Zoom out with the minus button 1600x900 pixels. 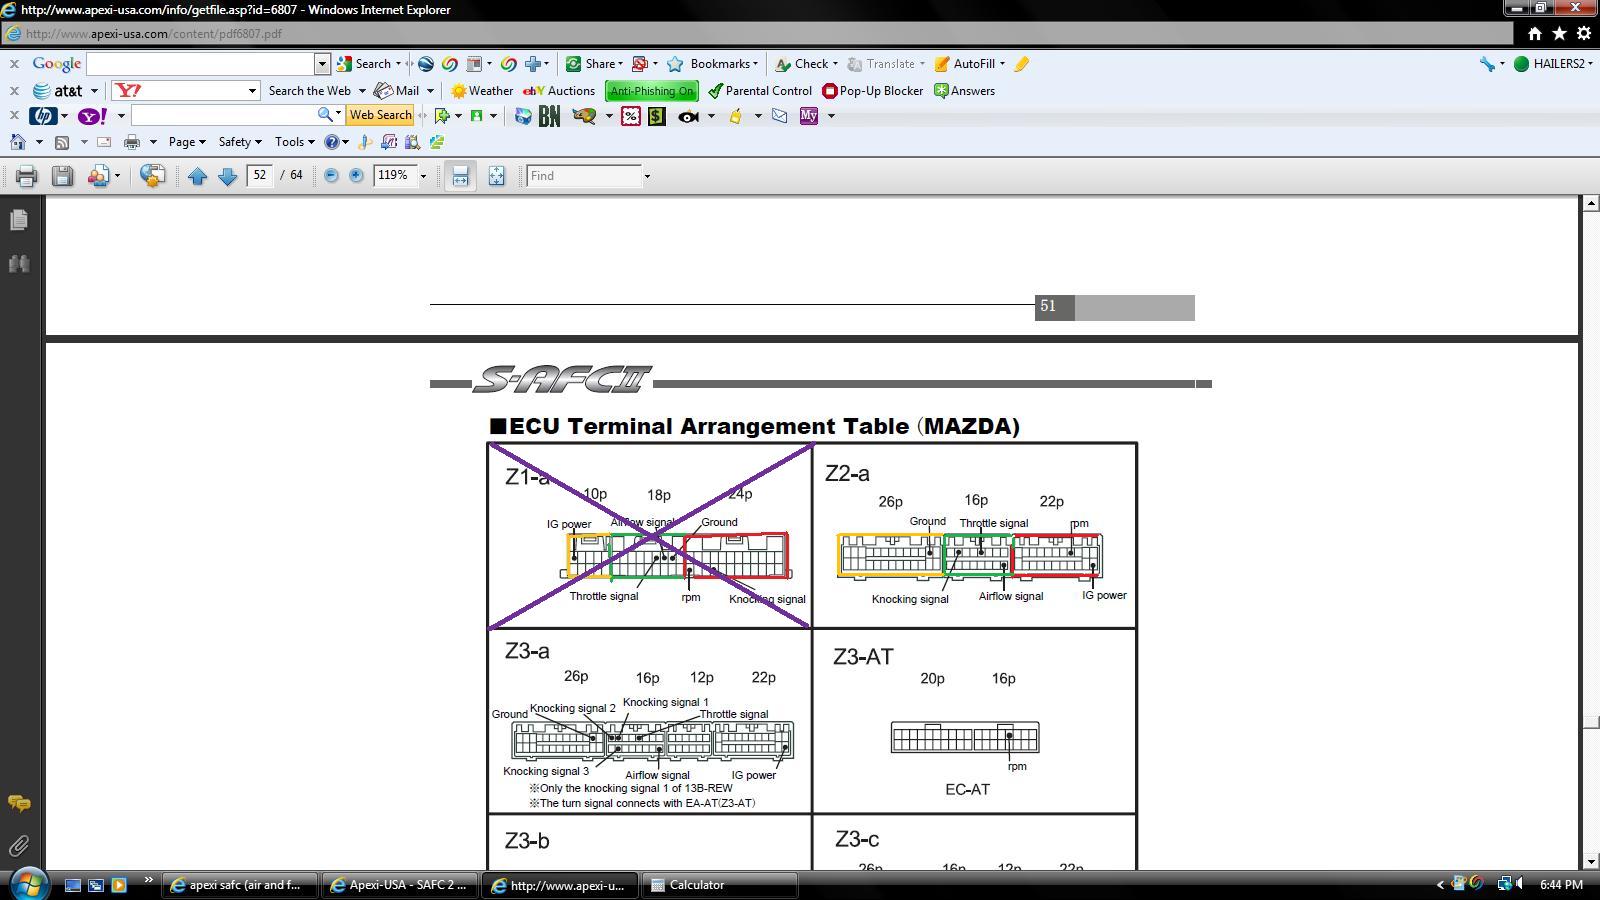point(331,175)
